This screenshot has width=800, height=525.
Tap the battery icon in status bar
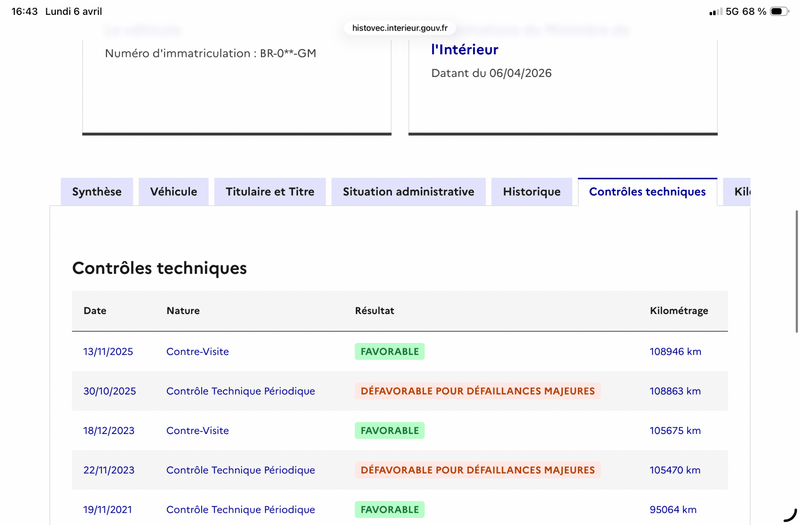tap(779, 12)
